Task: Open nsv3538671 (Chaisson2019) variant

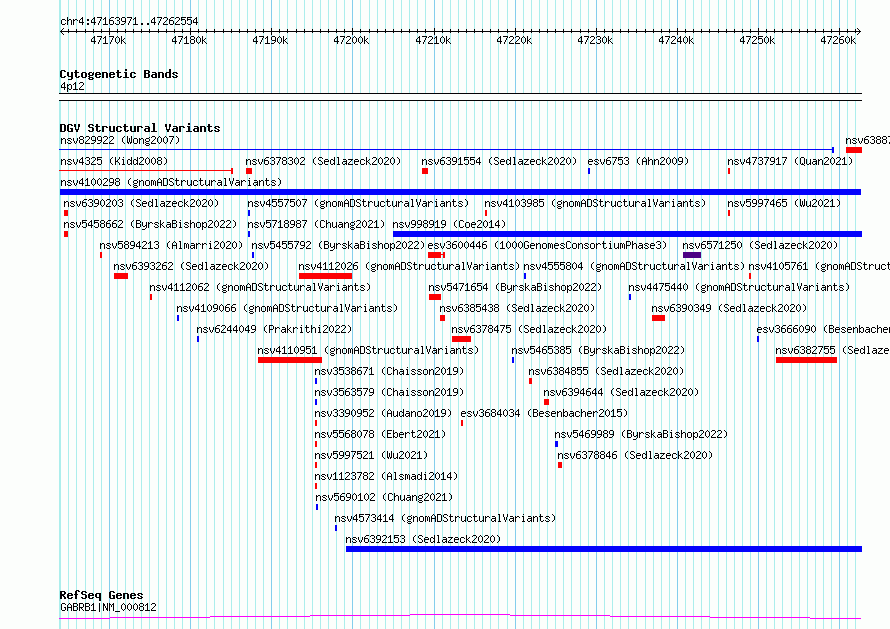Action: click(x=389, y=371)
